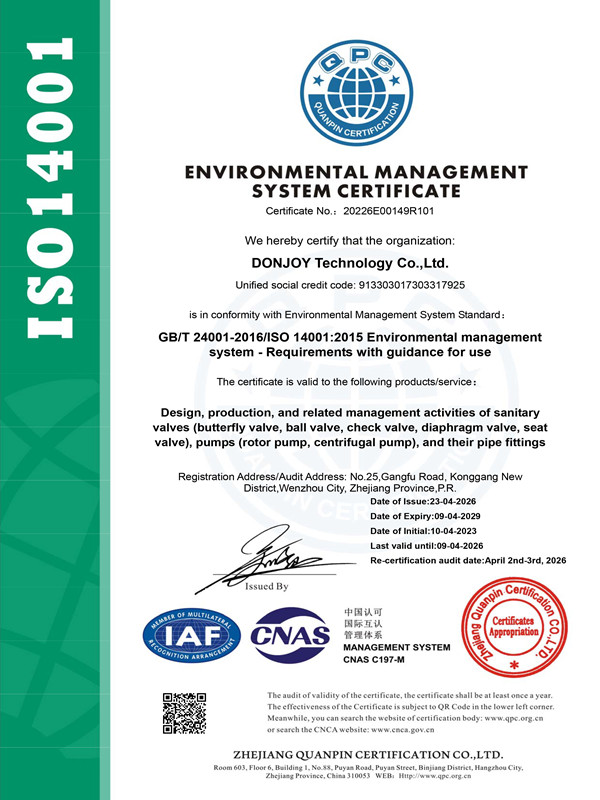Click 'Certificates Appropriation' inside the red seal
This screenshot has width=600, height=800.
[x=513, y=627]
